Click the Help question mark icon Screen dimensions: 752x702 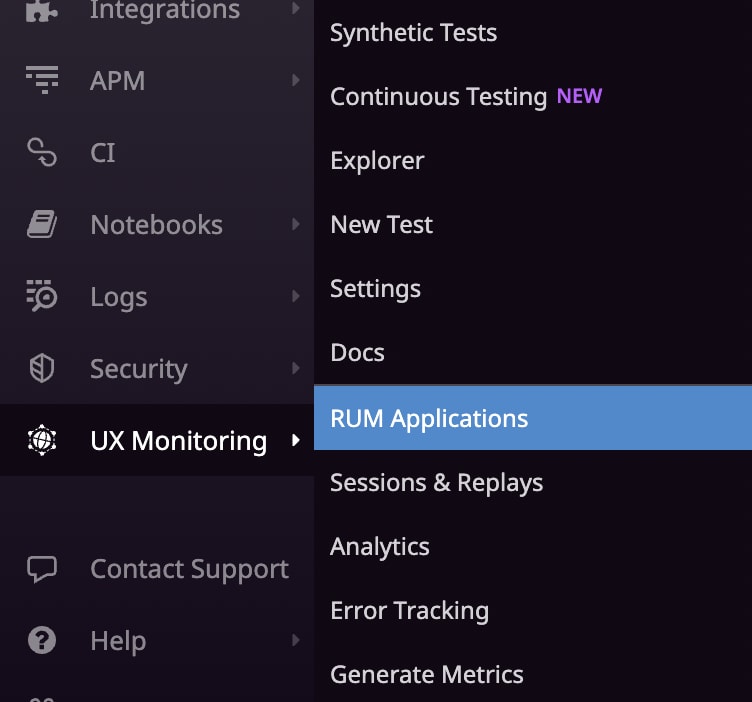coord(41,641)
